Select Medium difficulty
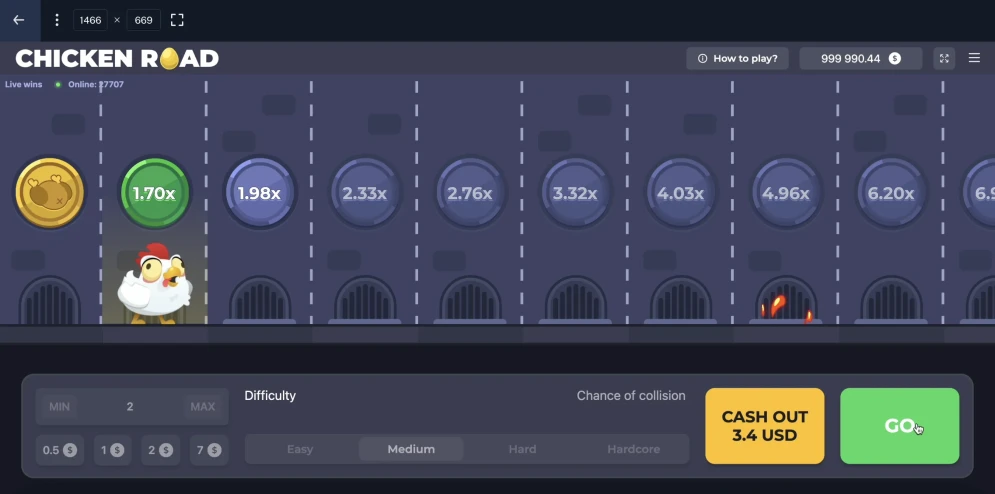Viewport: 995px width, 494px height. (x=411, y=449)
